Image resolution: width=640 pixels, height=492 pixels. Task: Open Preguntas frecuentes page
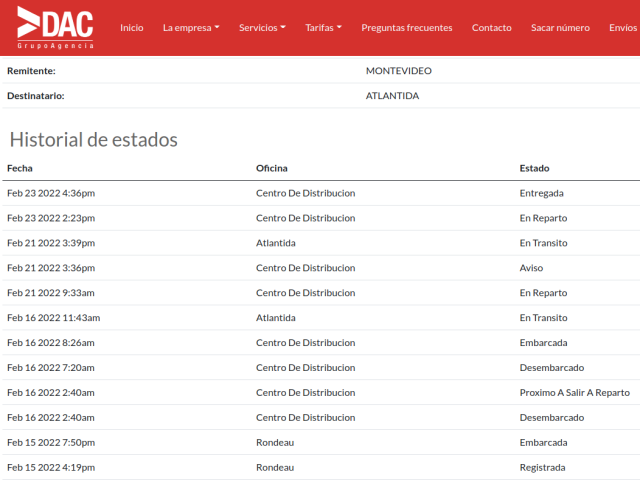tap(407, 28)
